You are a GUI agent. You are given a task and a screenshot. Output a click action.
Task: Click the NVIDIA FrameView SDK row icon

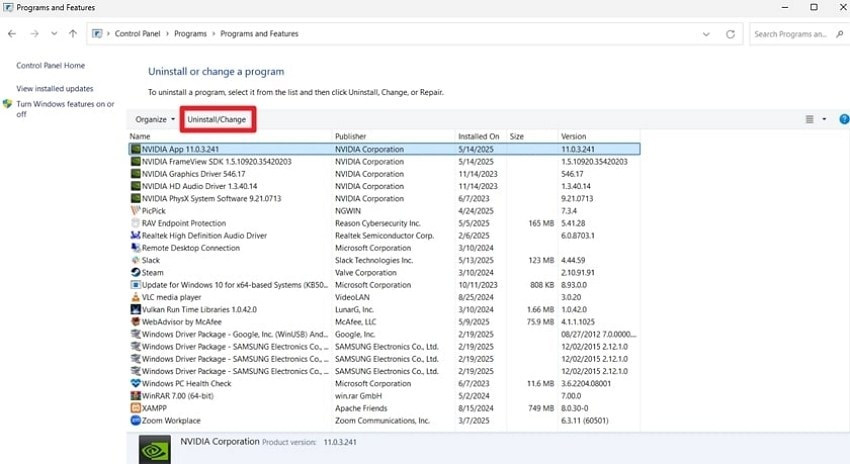point(136,162)
